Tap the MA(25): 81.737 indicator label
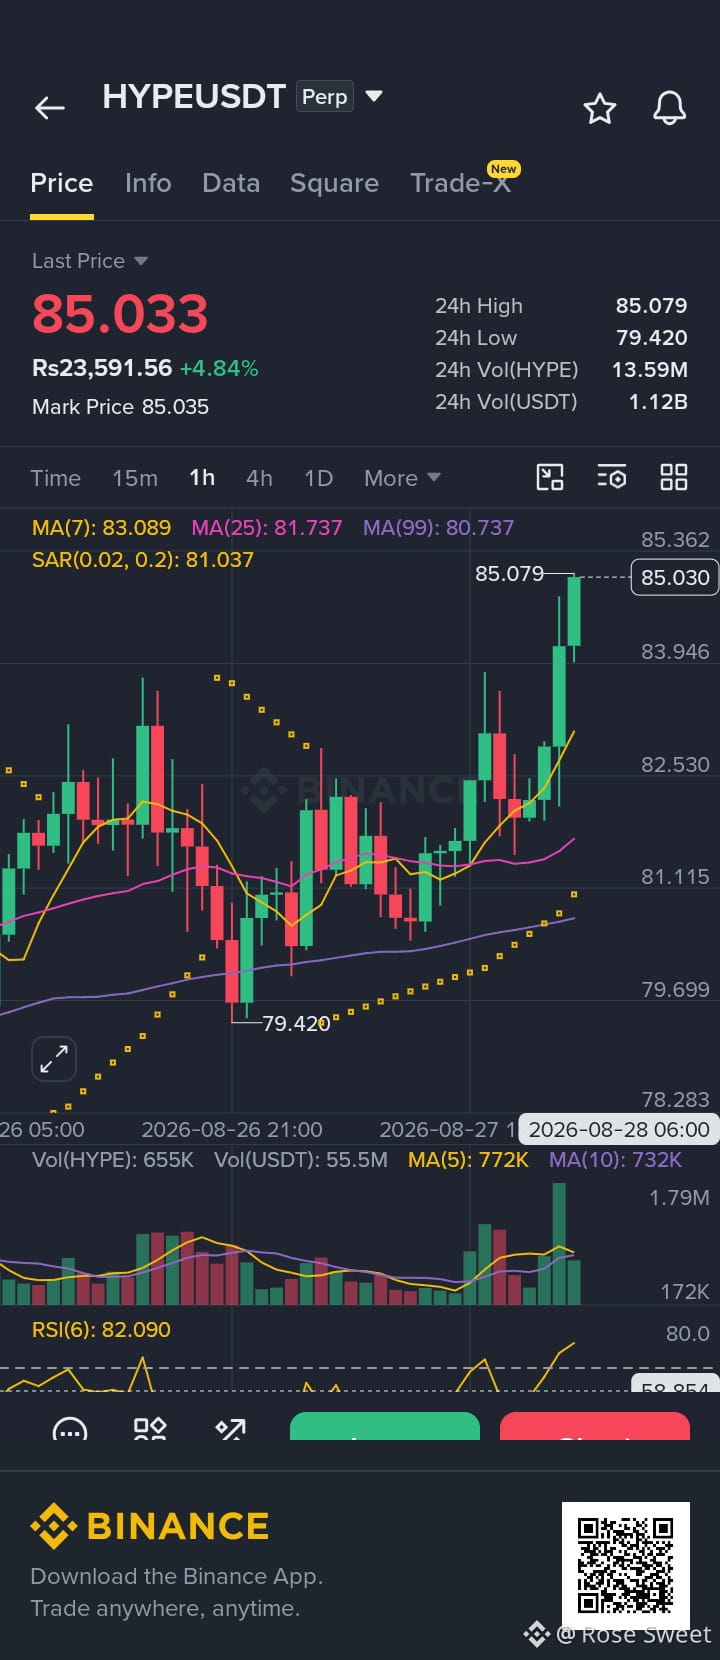This screenshot has width=720, height=1660. tap(266, 527)
